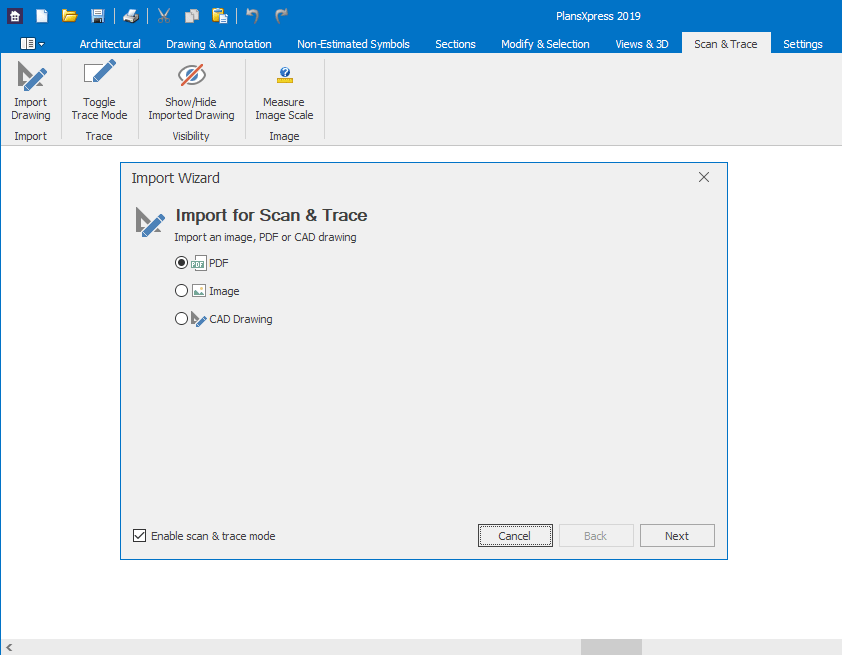The image size is (842, 655).
Task: Open the Views & 3D tab
Action: (x=641, y=44)
